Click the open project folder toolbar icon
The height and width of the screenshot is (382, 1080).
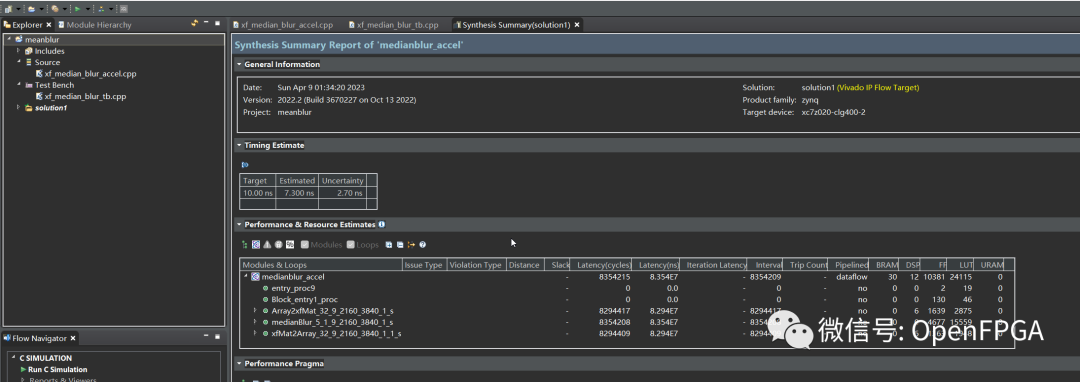pos(32,9)
